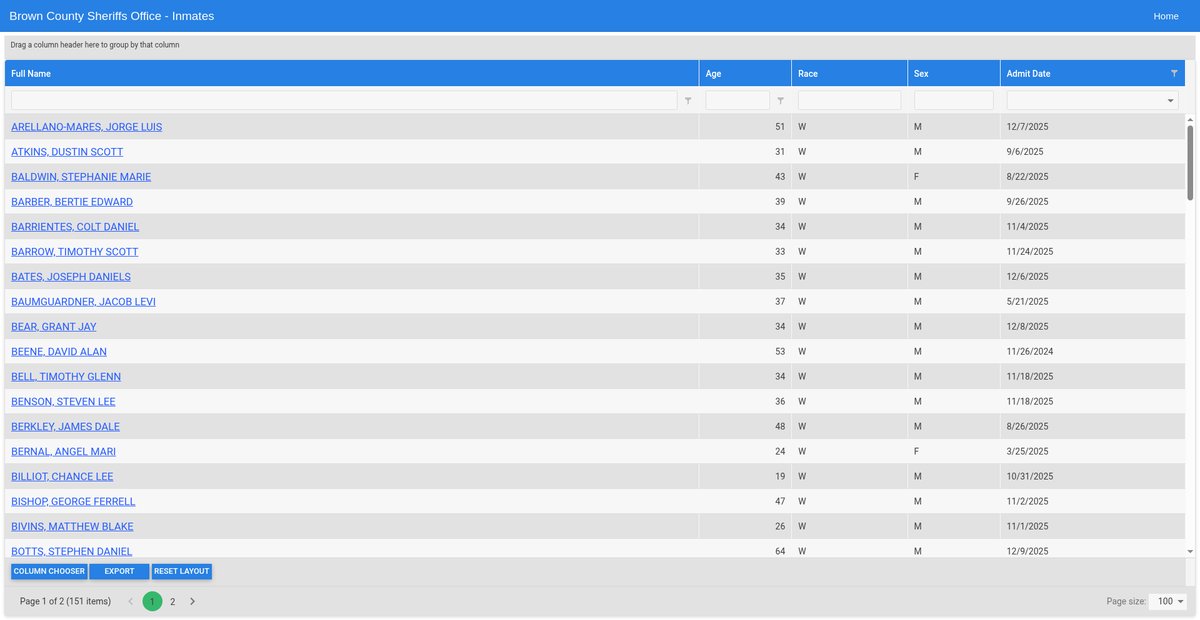This screenshot has height=620, width=1200.
Task: Sort by the Sex column header
Action: 921,74
